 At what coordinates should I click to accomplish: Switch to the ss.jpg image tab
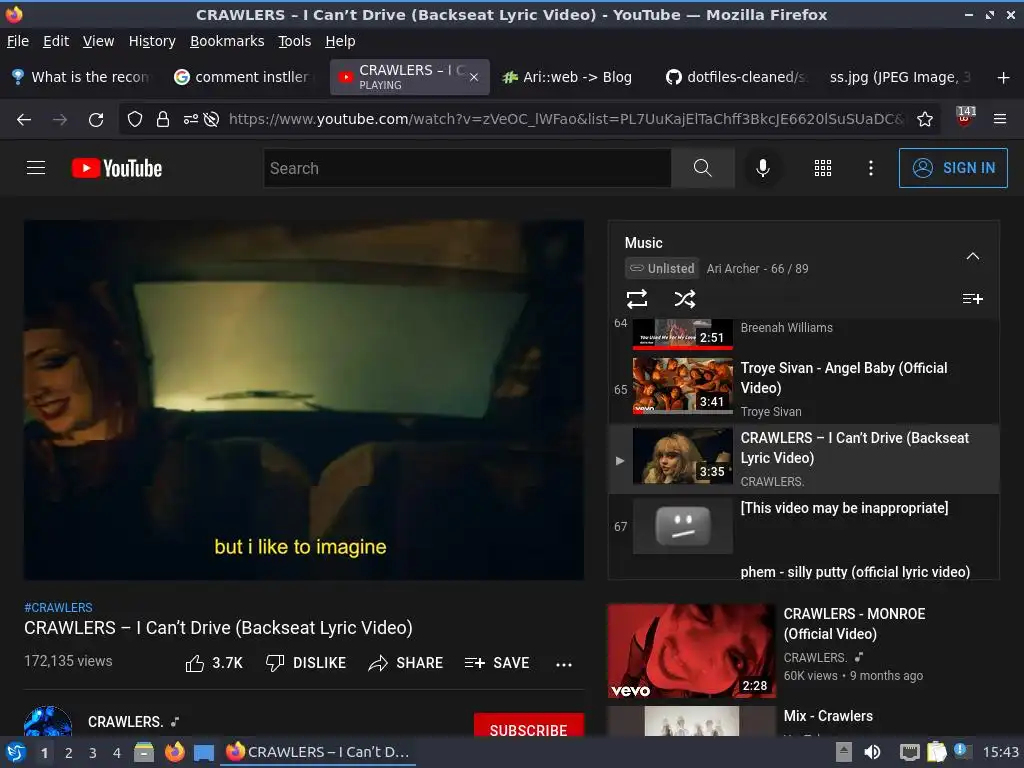click(900, 77)
